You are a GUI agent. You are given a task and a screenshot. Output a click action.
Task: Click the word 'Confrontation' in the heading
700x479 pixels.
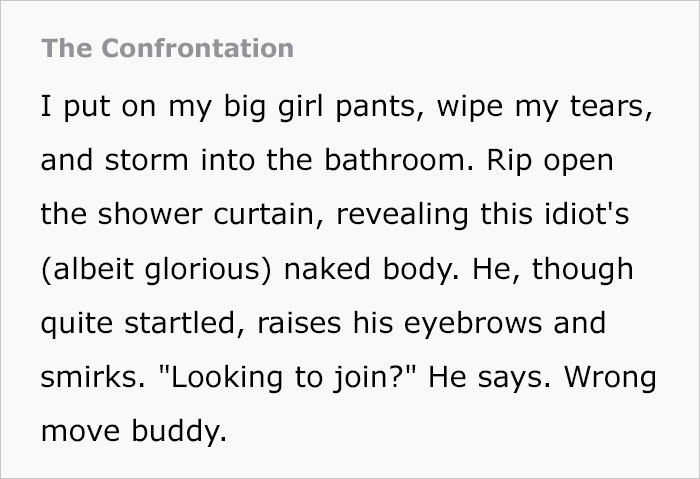(197, 48)
